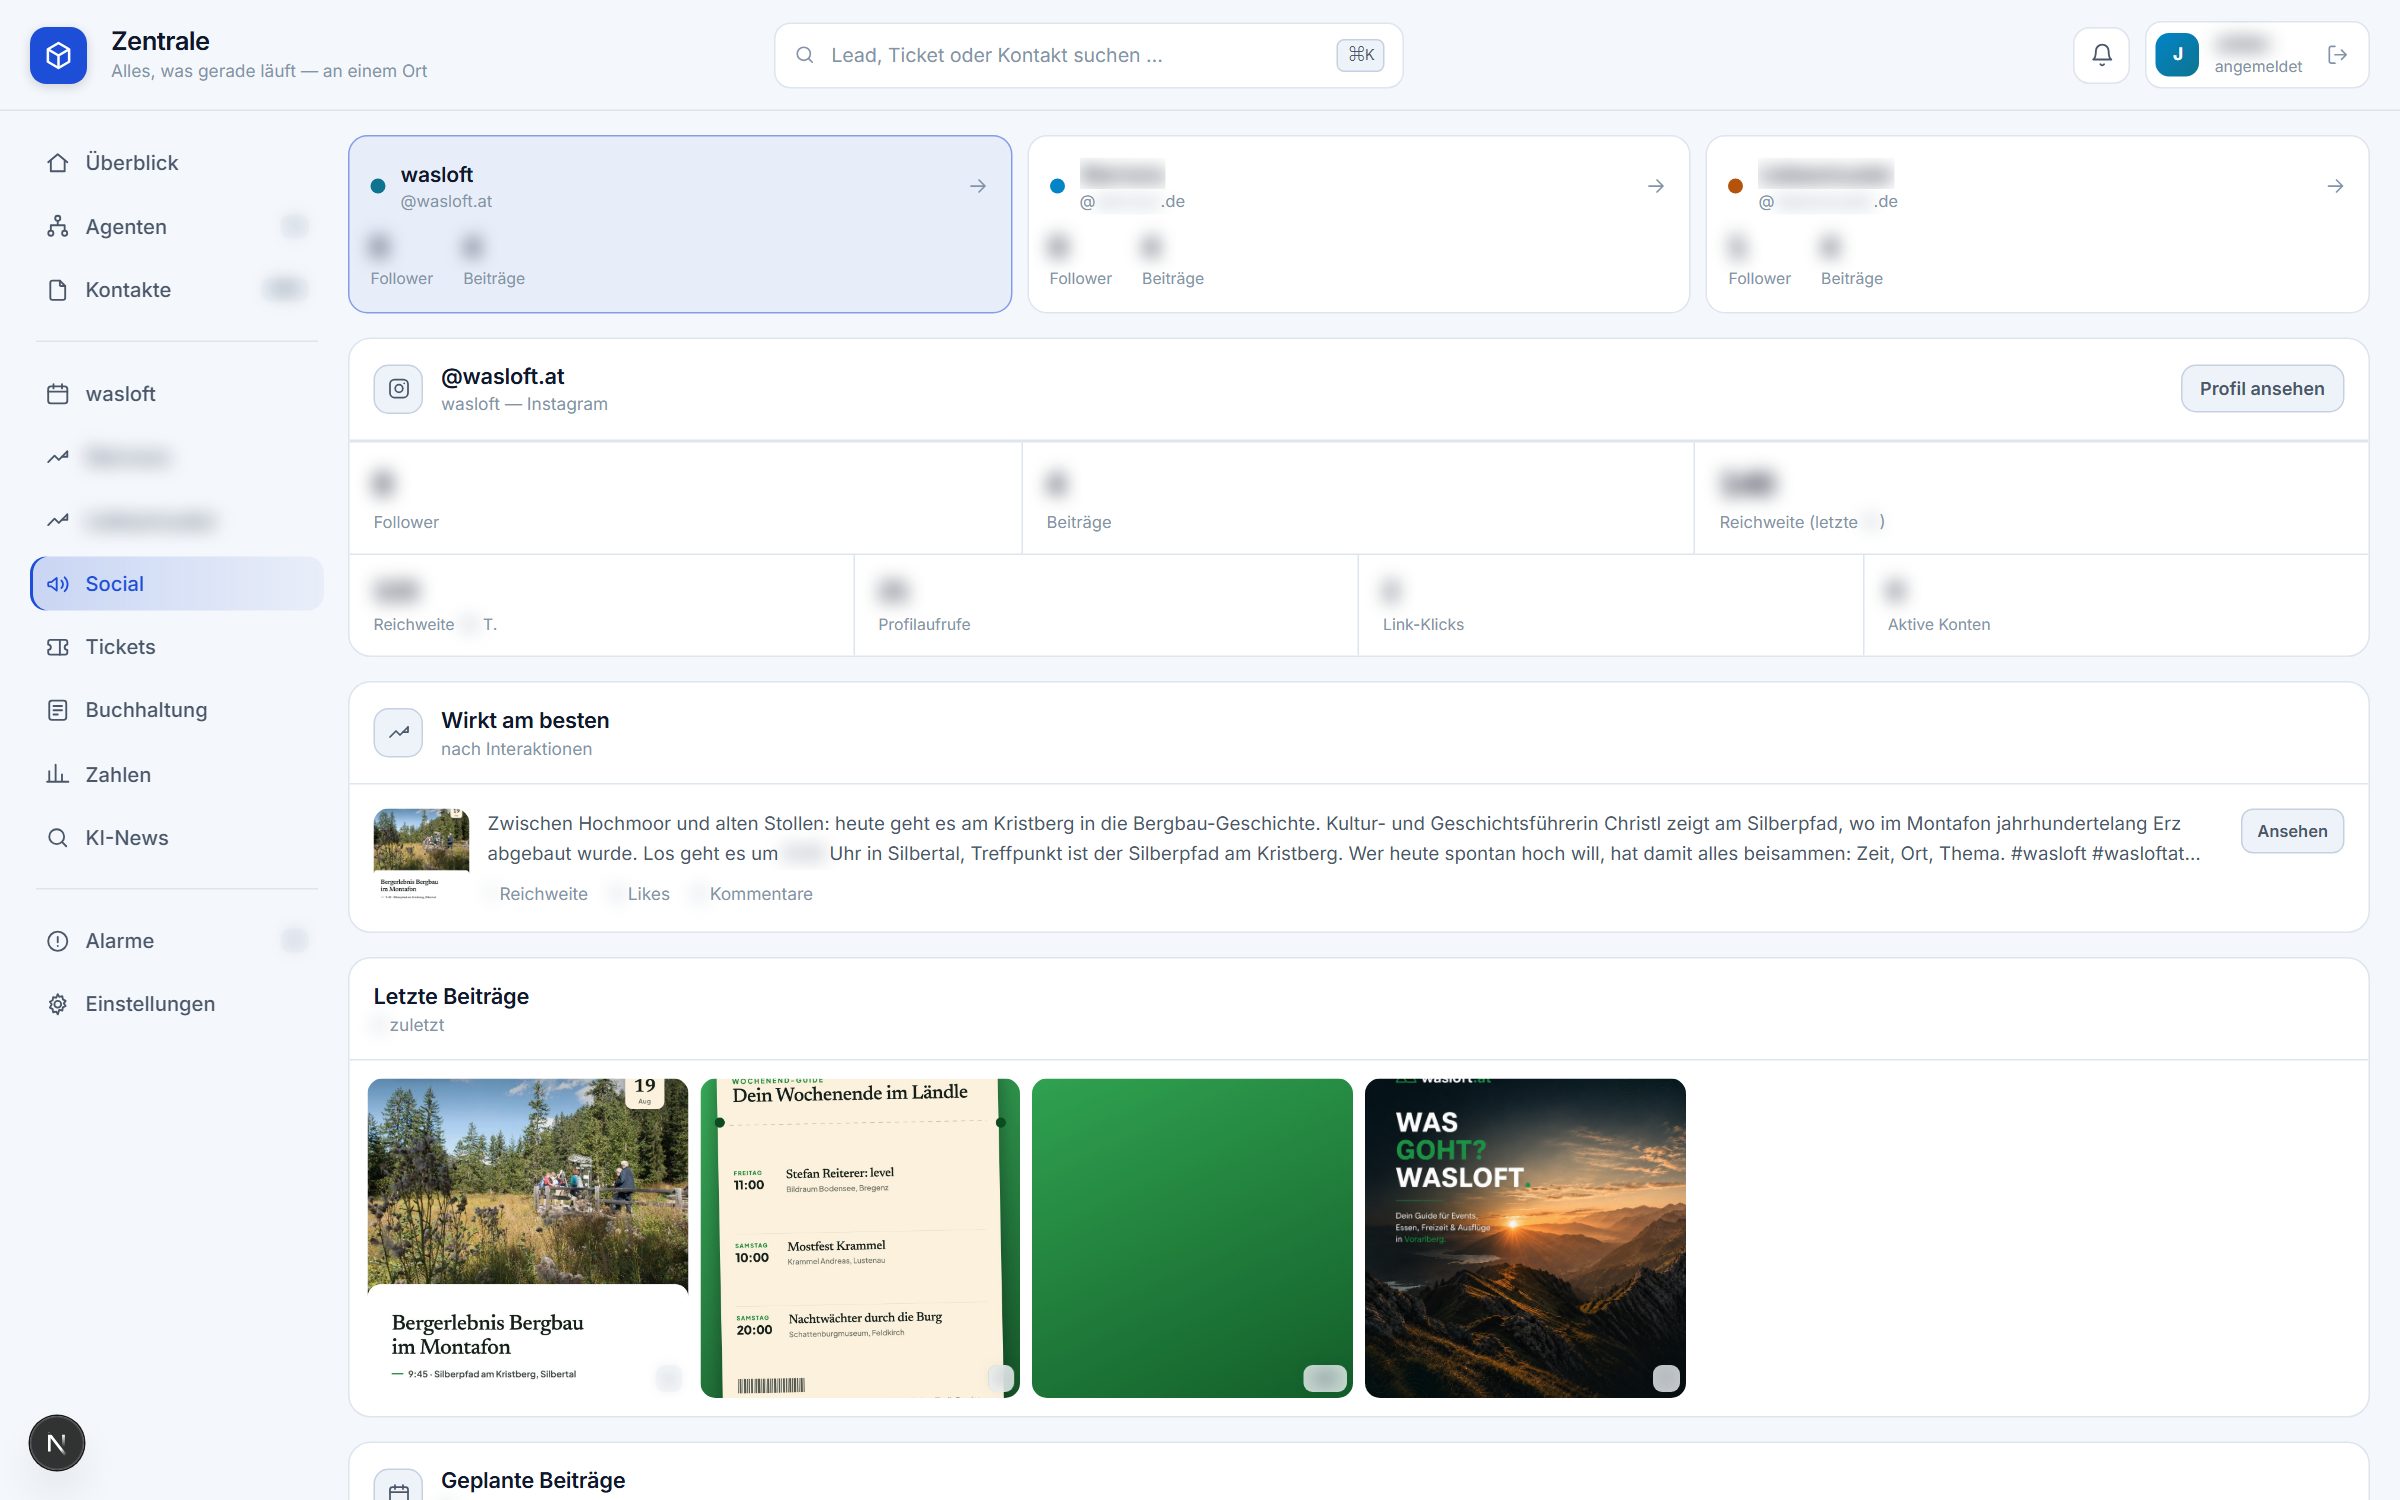
Task: Select the wasloft account card
Action: 680,224
